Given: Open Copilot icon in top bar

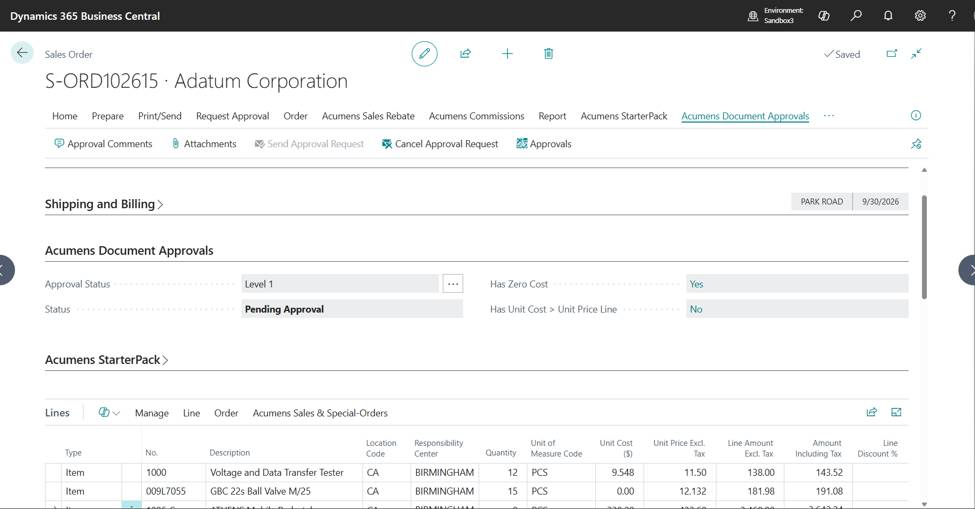Looking at the screenshot, I should point(824,16).
